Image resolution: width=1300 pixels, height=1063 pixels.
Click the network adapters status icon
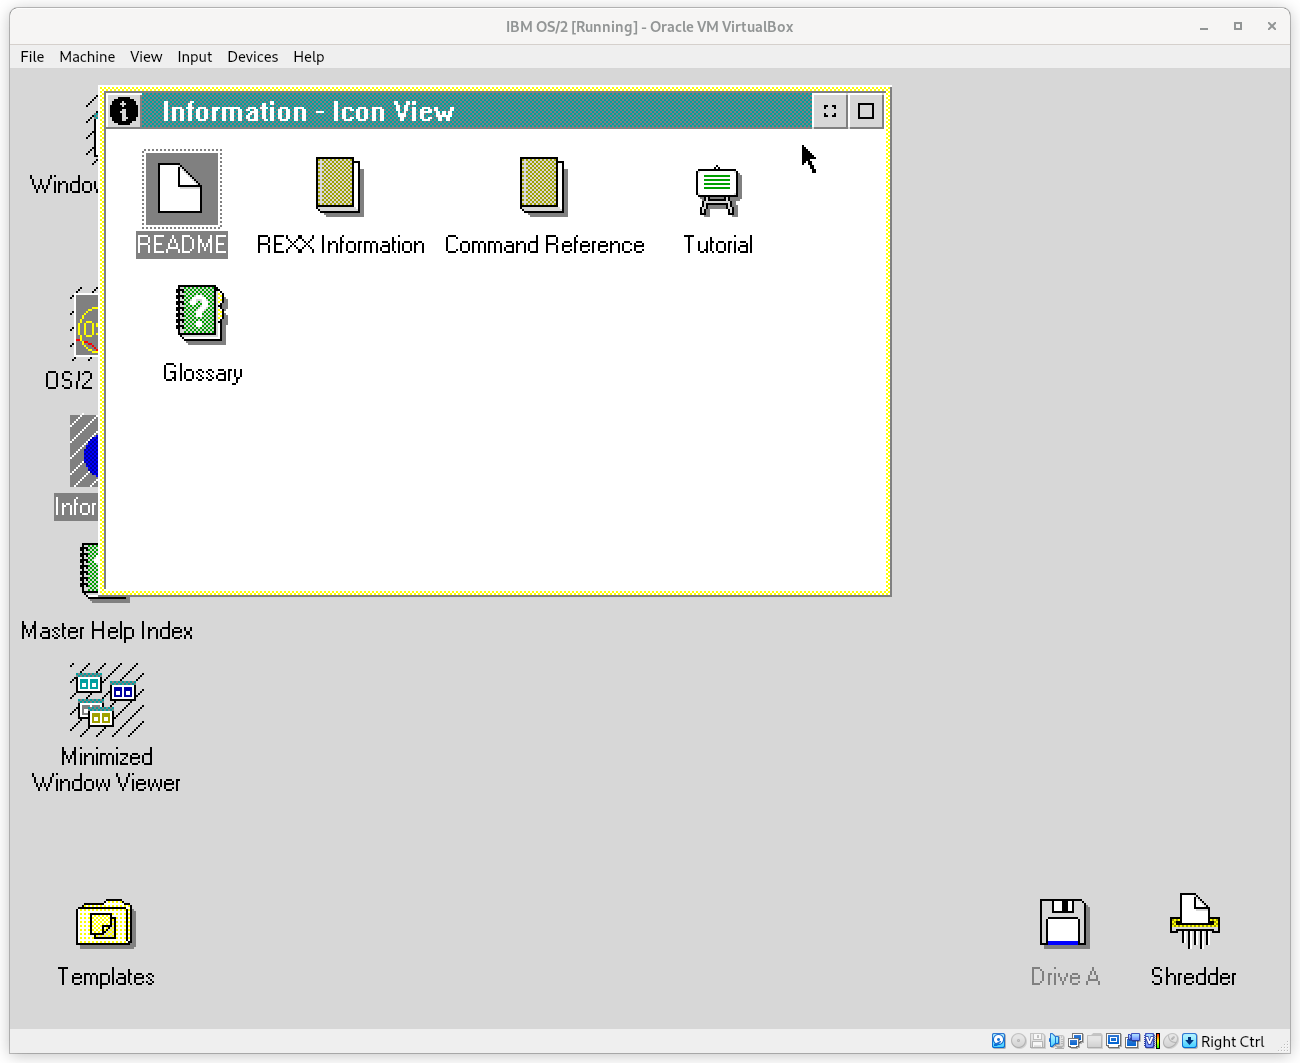tap(1075, 1041)
